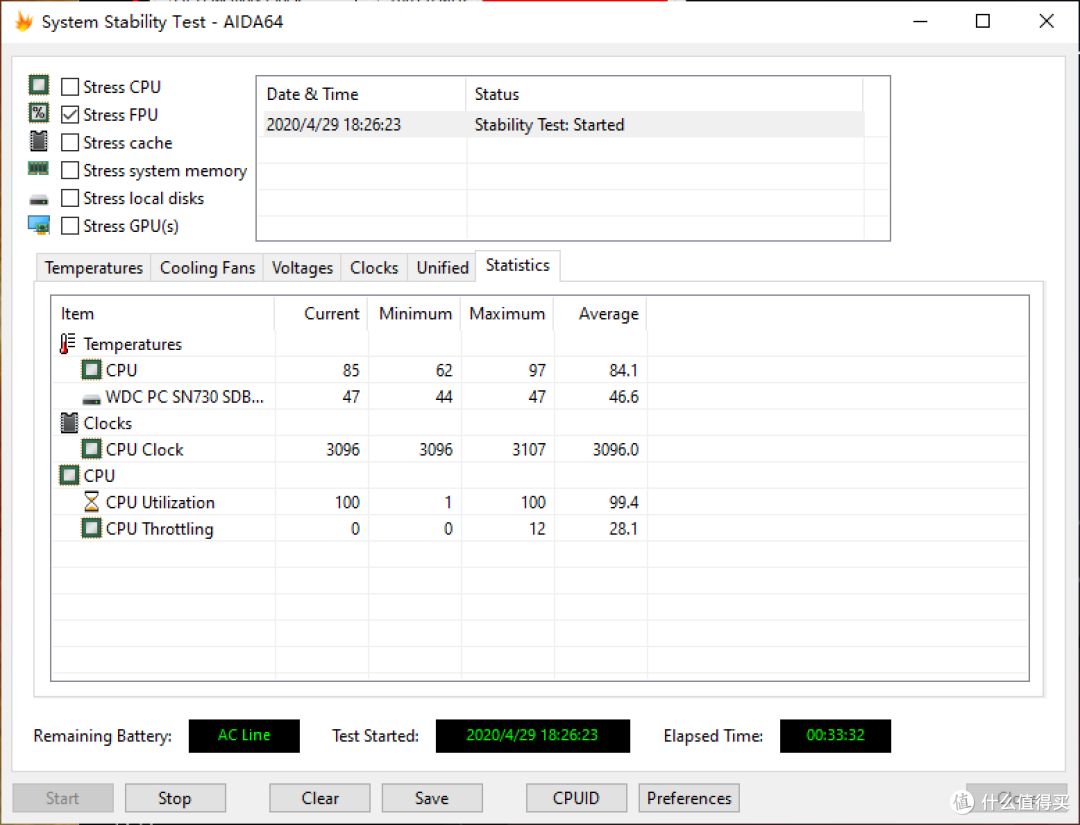1080x825 pixels.
Task: Click the cache chip icon beside Stress cache
Action: tap(39, 141)
